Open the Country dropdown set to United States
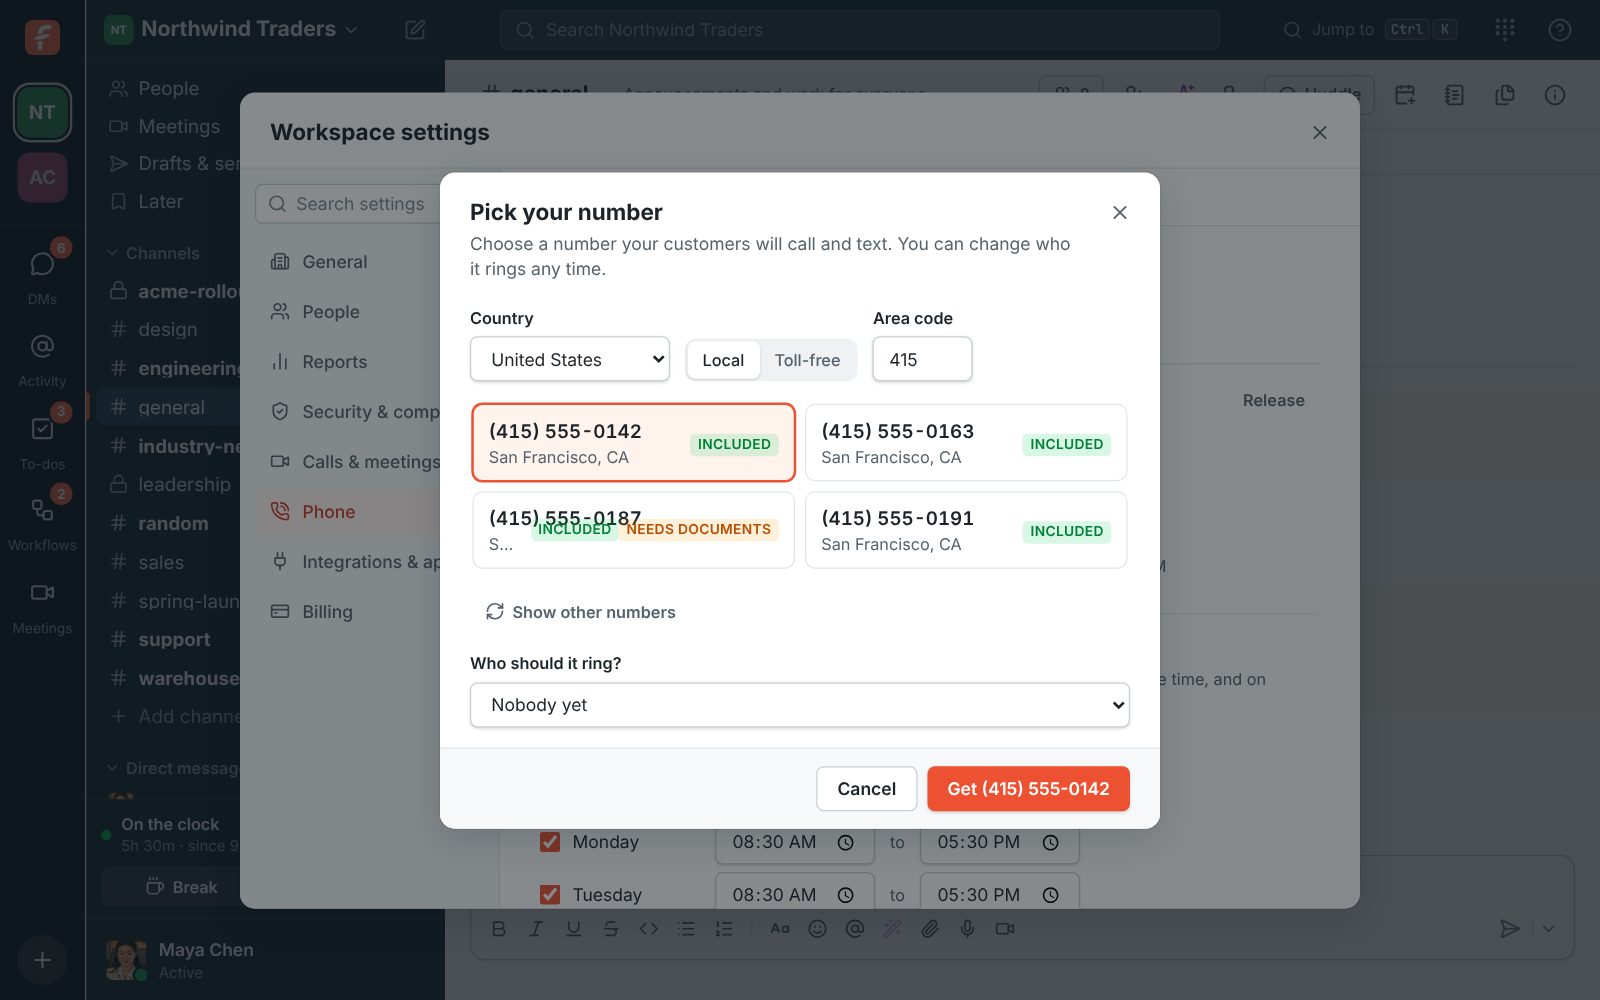The height and width of the screenshot is (1000, 1600). (570, 359)
